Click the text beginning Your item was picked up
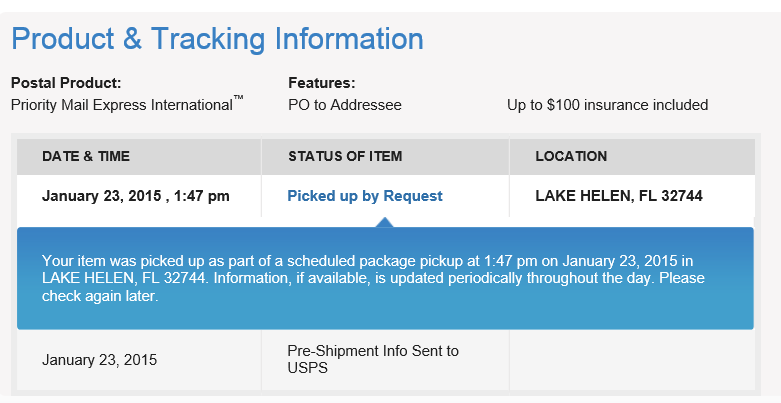 (x=373, y=278)
